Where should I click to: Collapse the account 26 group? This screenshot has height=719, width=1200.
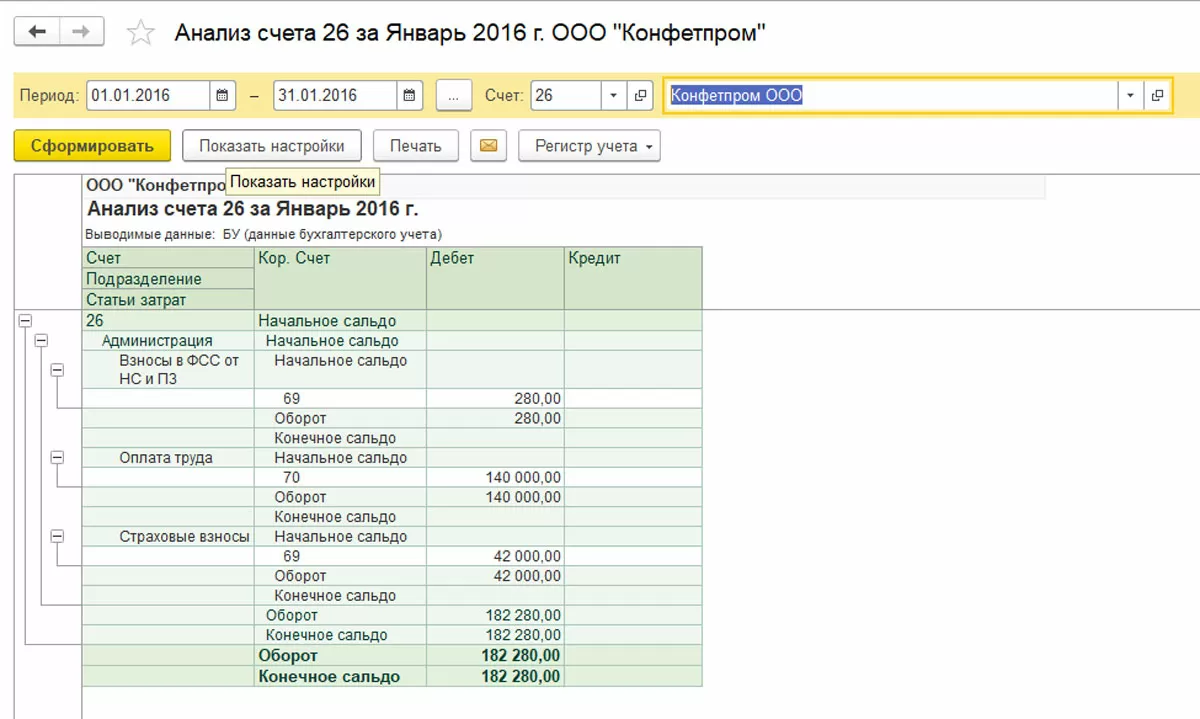(x=25, y=321)
